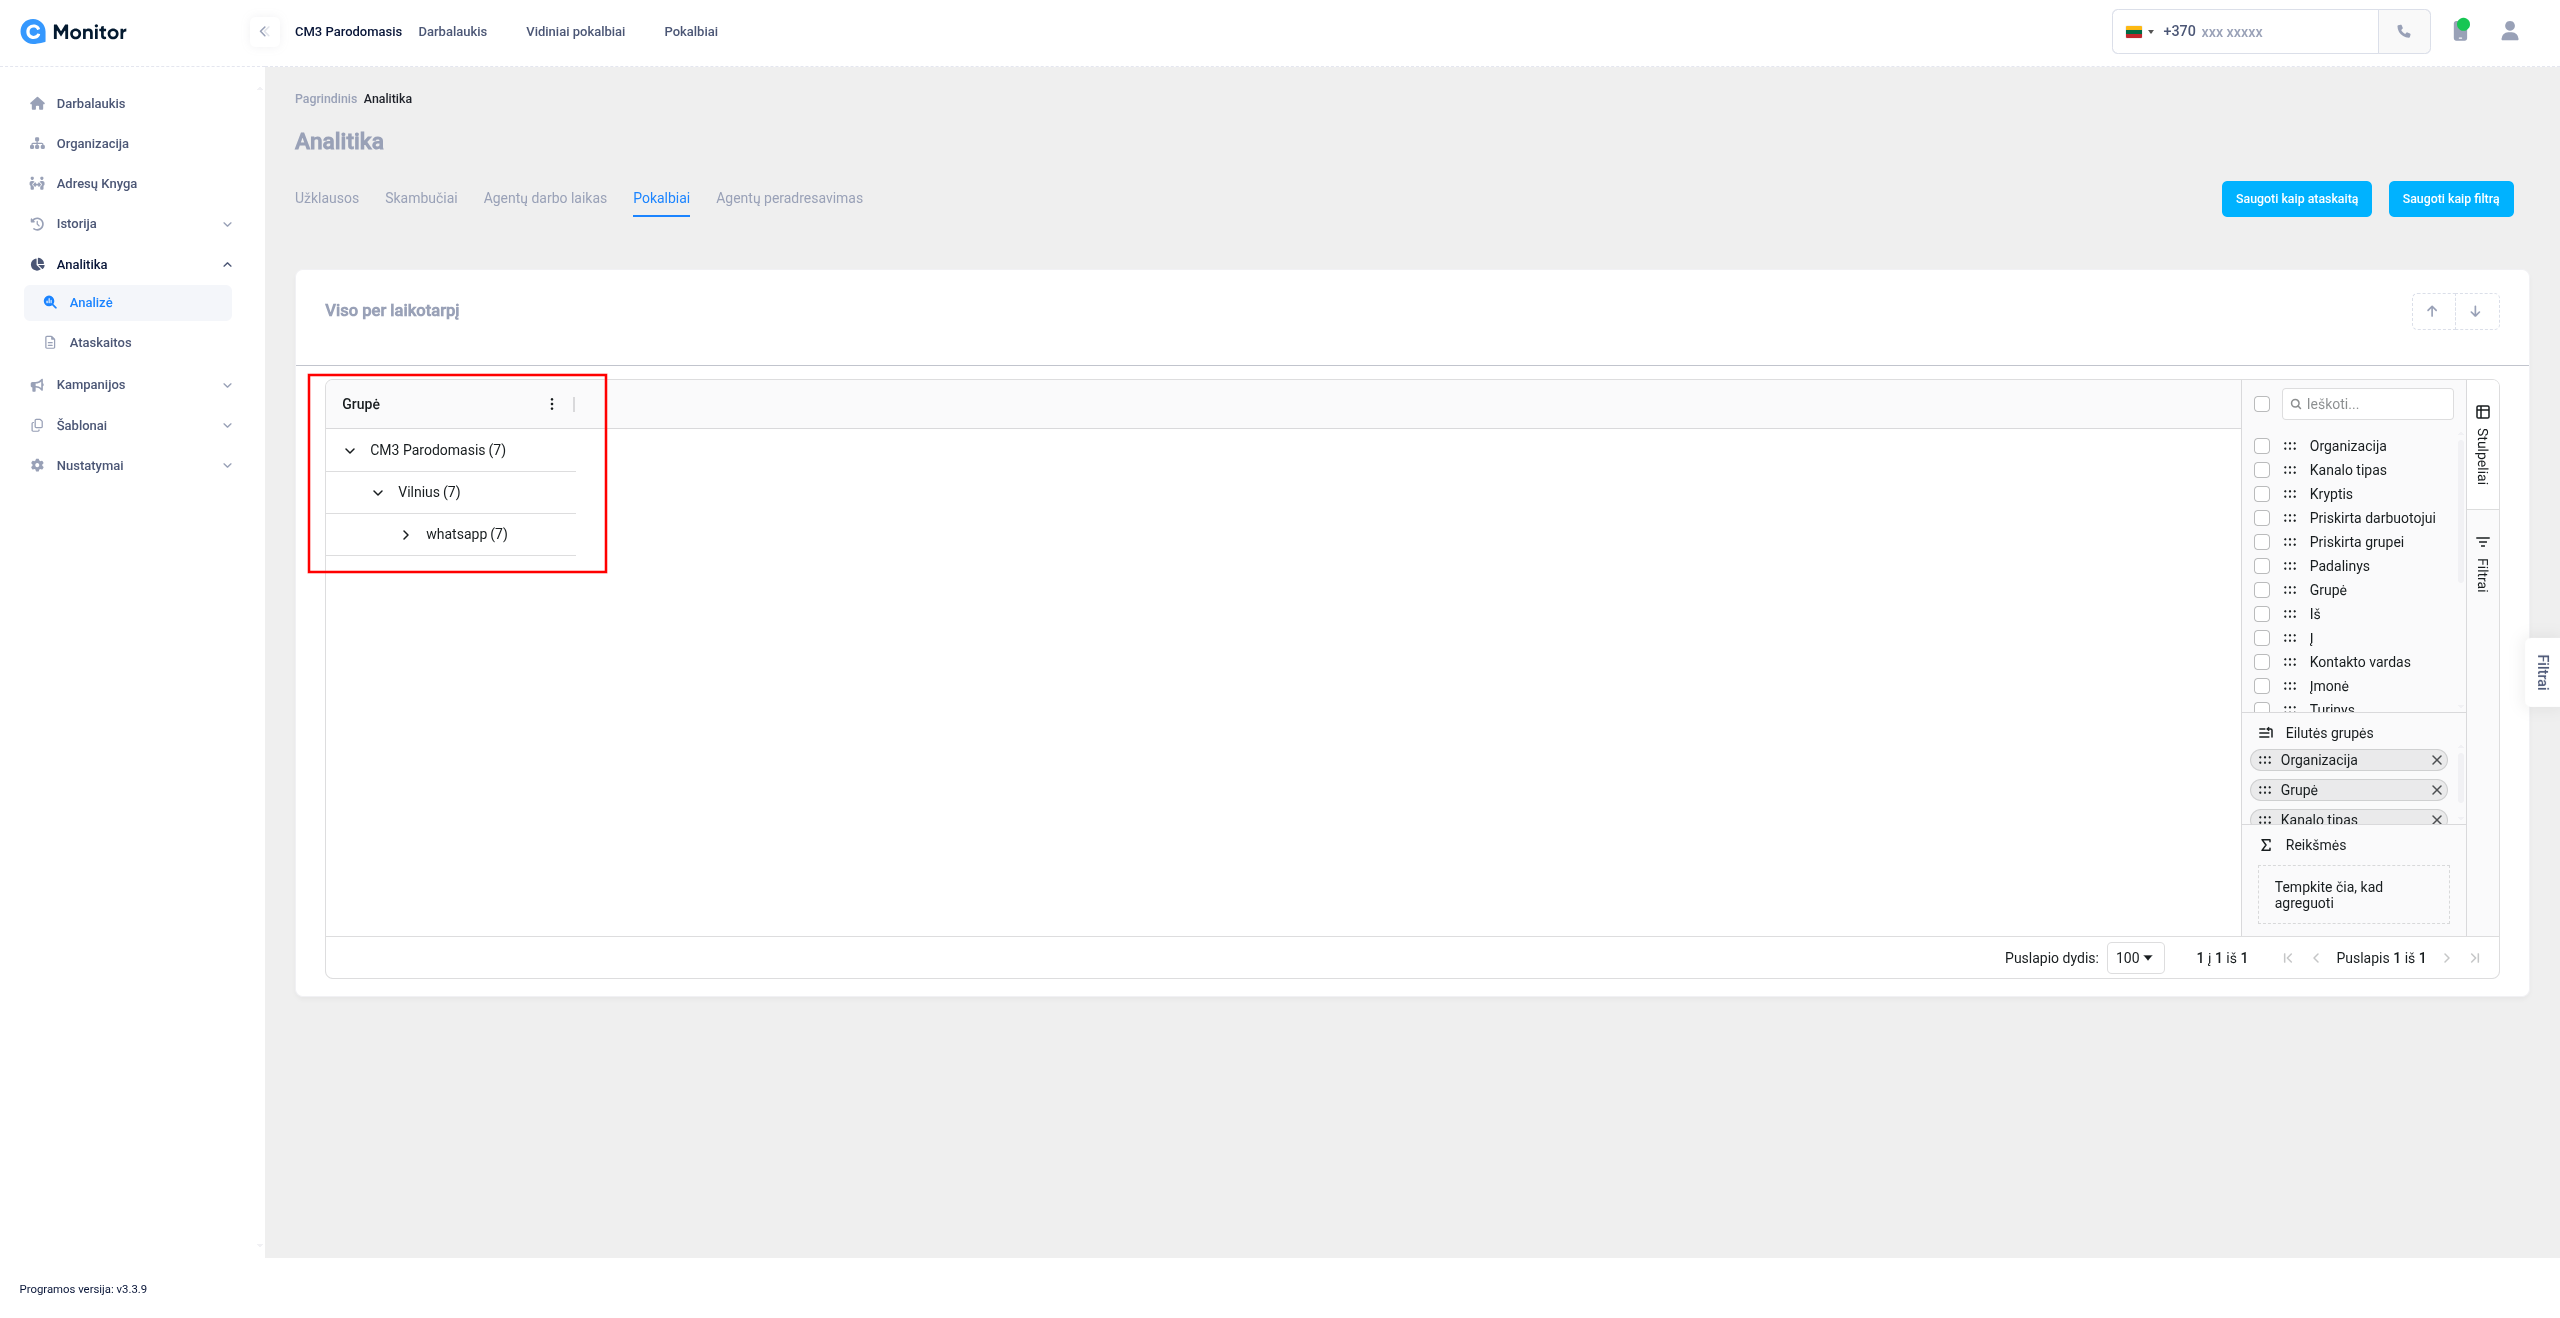The width and height of the screenshot is (2560, 1318).
Task: Remove Kanalo tipas from row groups
Action: point(2437,819)
